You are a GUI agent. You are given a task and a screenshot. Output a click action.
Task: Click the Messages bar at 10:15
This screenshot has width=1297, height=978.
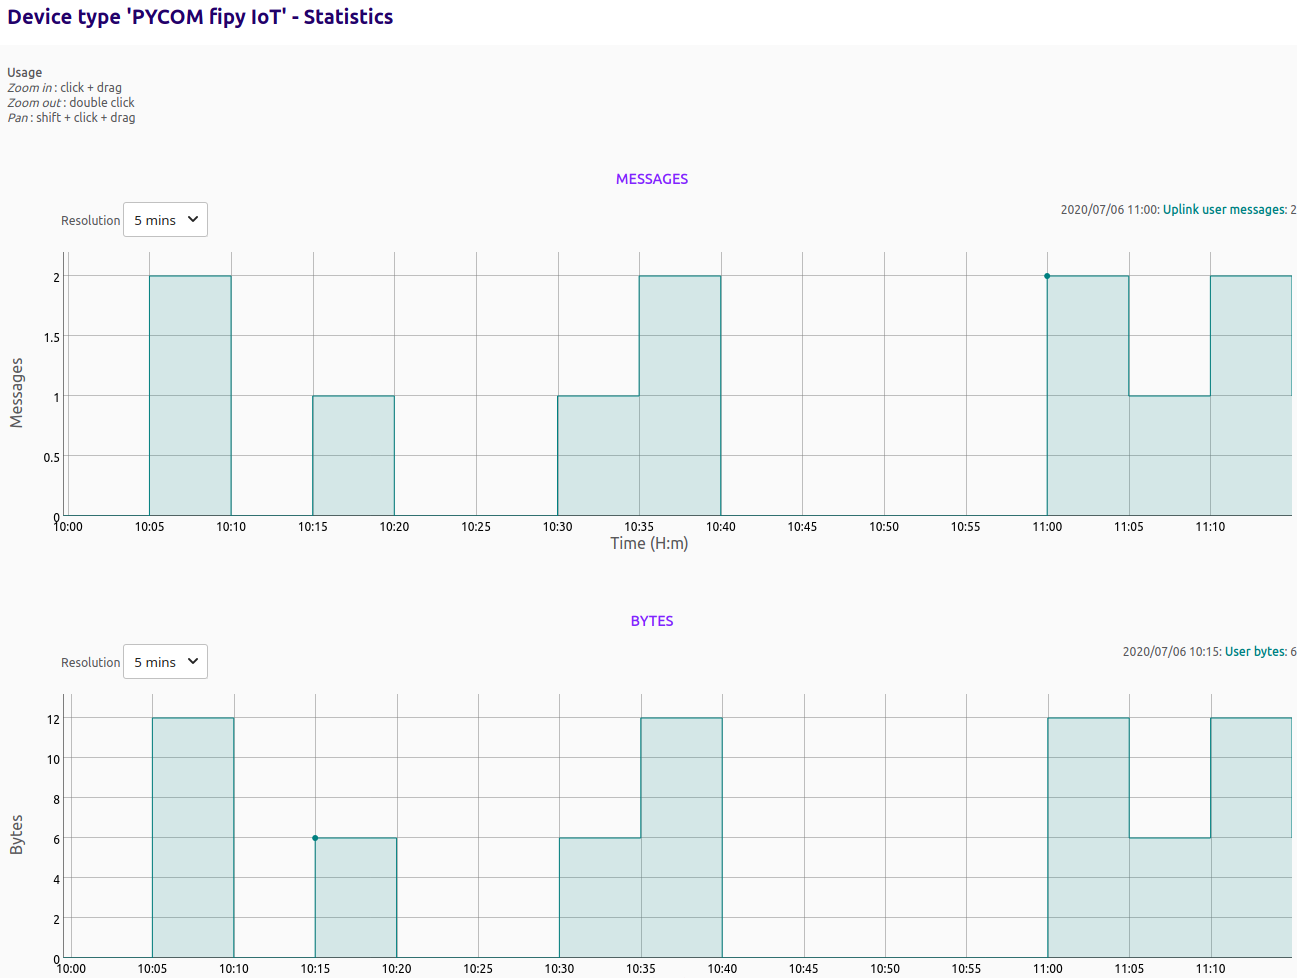click(353, 456)
